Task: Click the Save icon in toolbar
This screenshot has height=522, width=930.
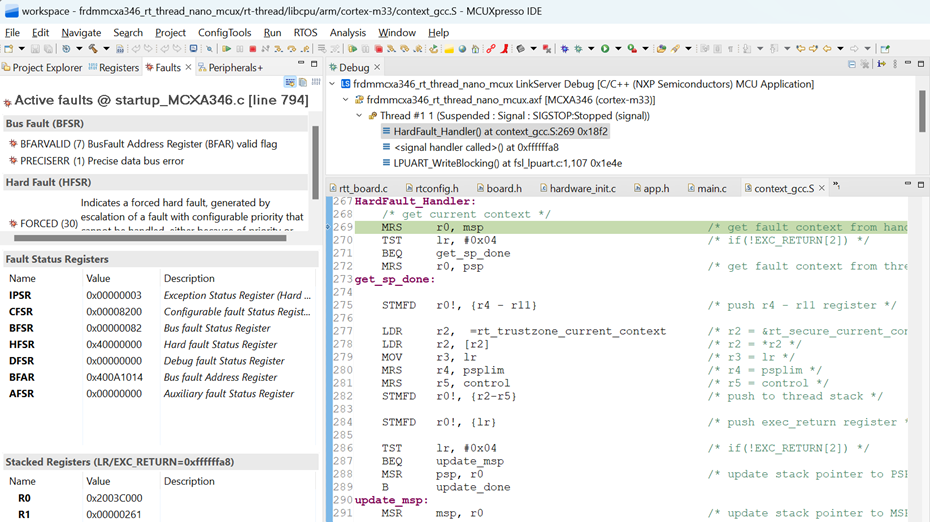Action: click(x=34, y=48)
